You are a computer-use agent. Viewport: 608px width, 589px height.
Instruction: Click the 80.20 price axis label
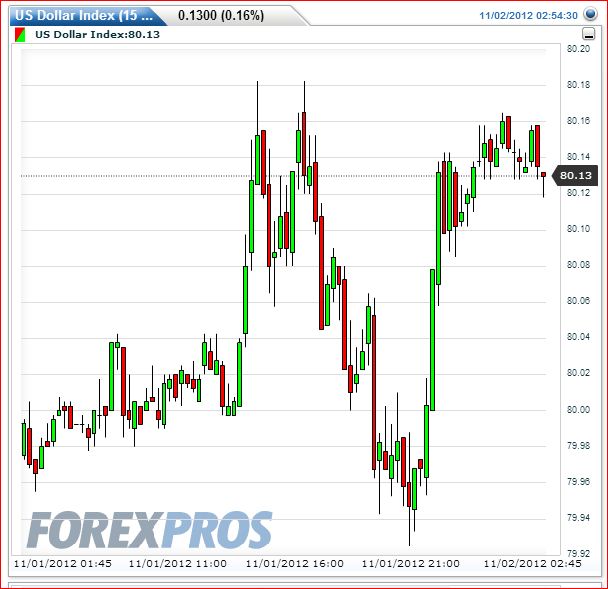578,48
